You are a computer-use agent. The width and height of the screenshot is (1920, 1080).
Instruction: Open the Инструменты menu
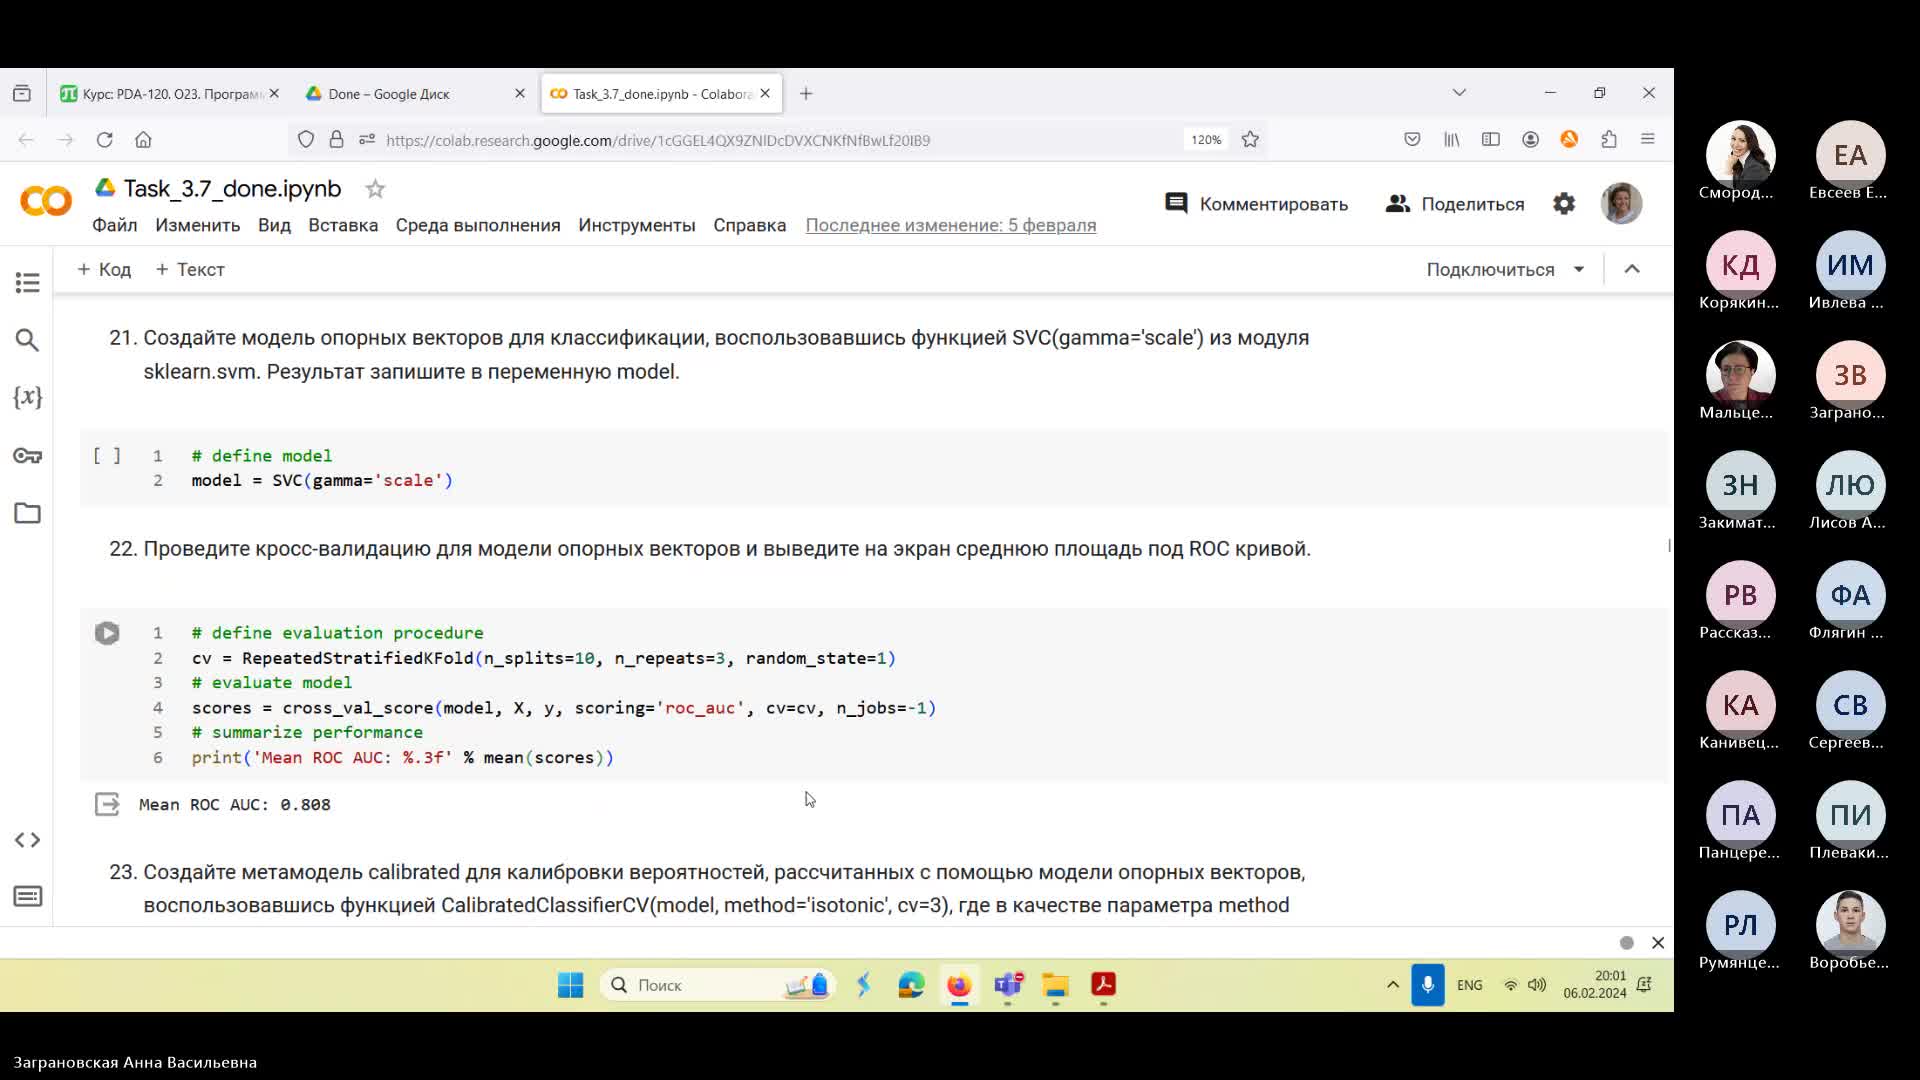(x=637, y=225)
